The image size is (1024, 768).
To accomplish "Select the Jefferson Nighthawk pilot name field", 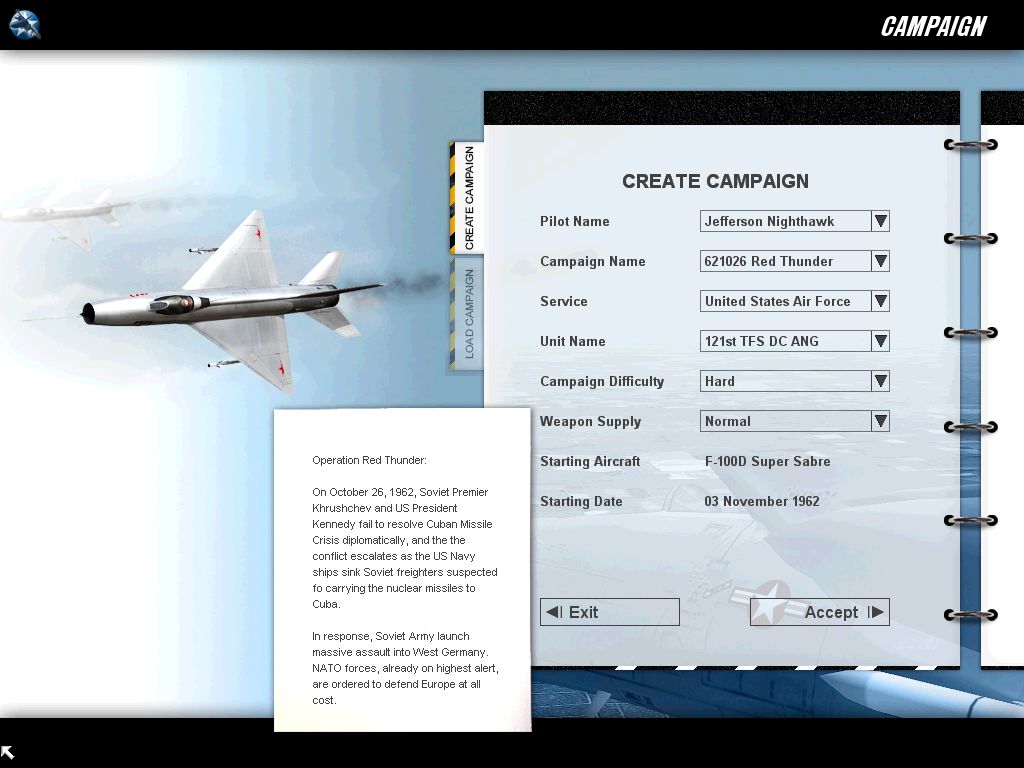I will click(x=786, y=221).
